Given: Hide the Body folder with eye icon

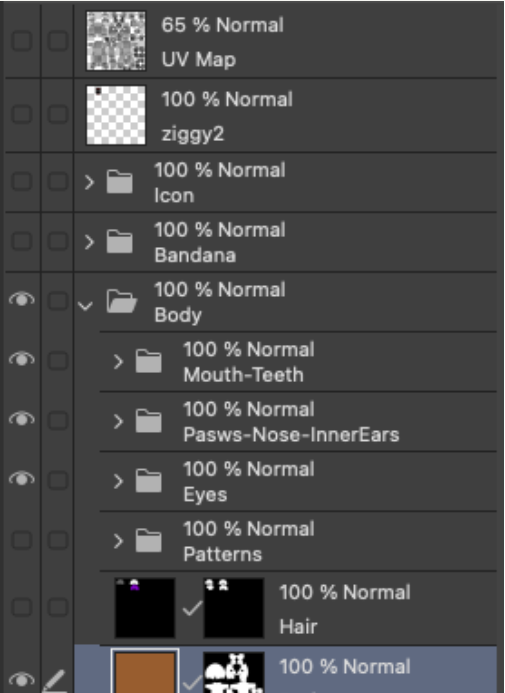Looking at the screenshot, I should (22, 300).
